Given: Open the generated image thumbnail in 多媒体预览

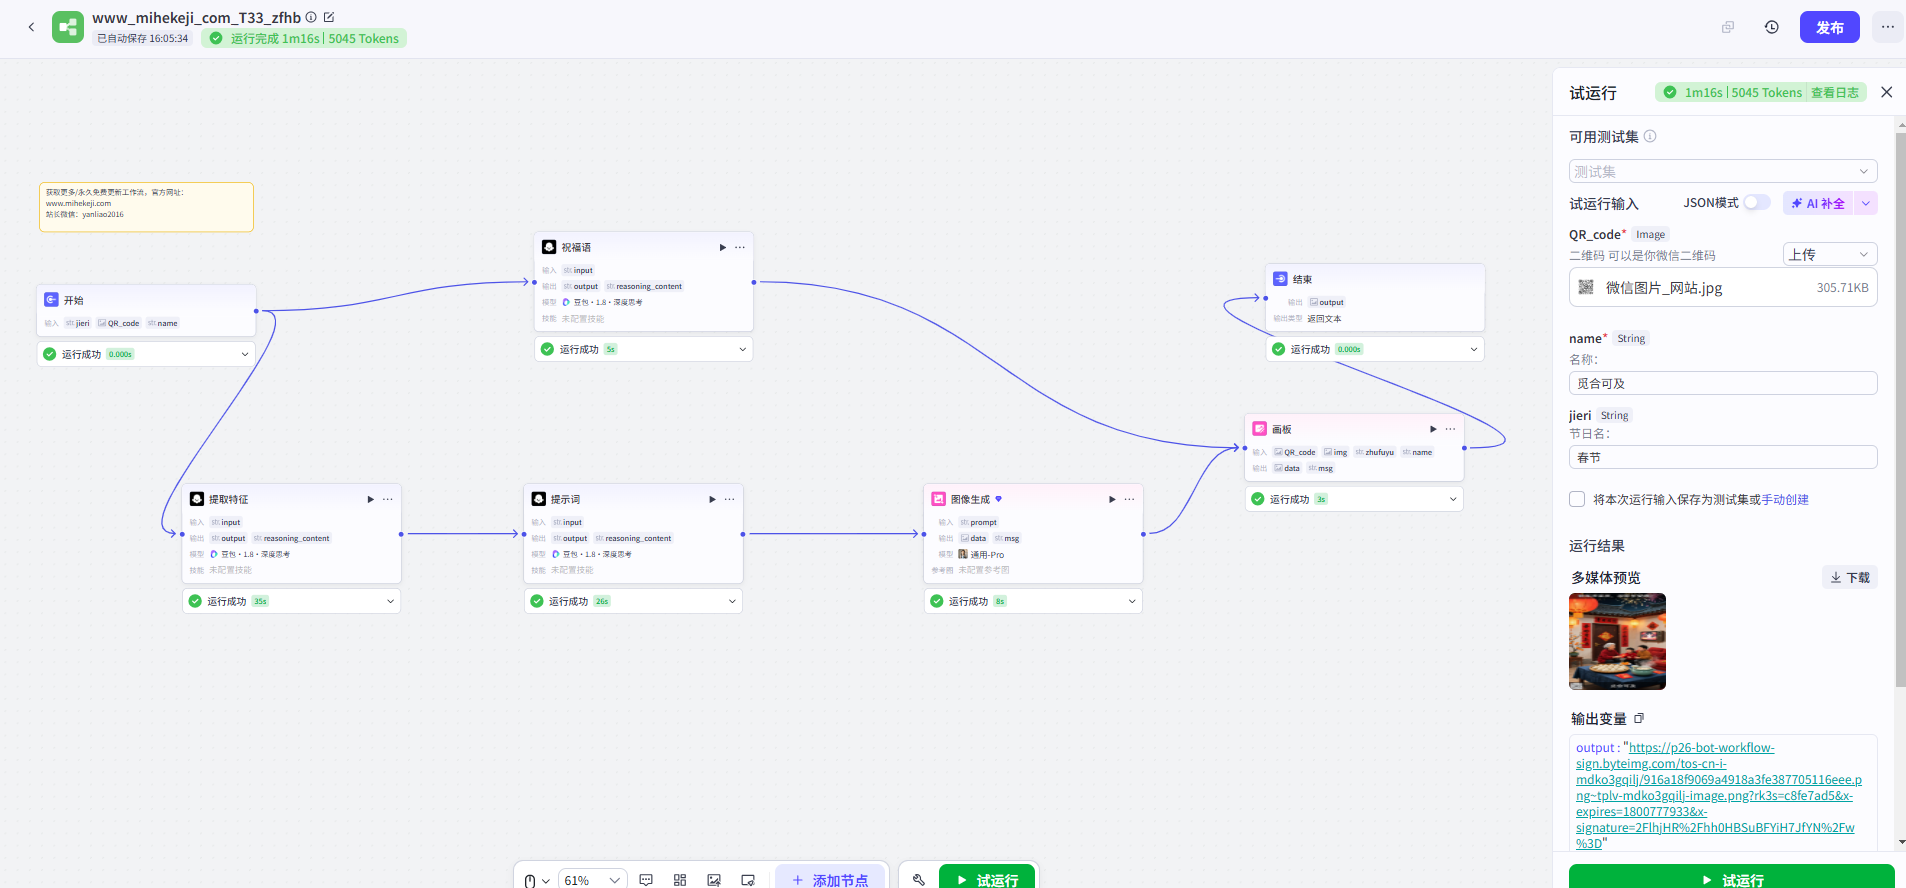Looking at the screenshot, I should [1617, 641].
